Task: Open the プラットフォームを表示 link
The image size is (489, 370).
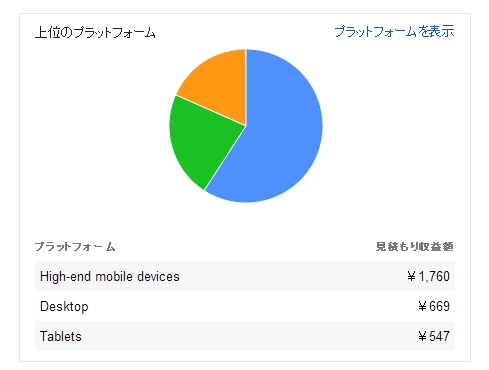Action: click(x=394, y=31)
